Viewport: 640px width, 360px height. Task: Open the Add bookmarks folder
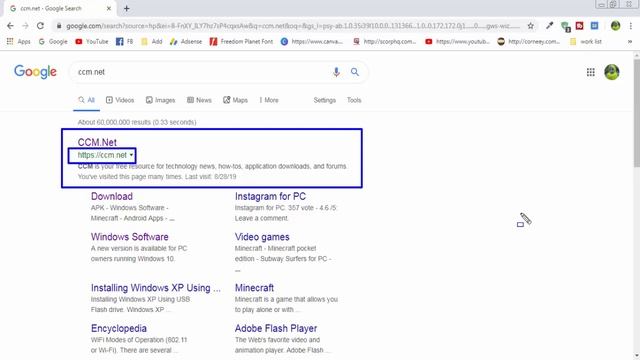[151, 42]
